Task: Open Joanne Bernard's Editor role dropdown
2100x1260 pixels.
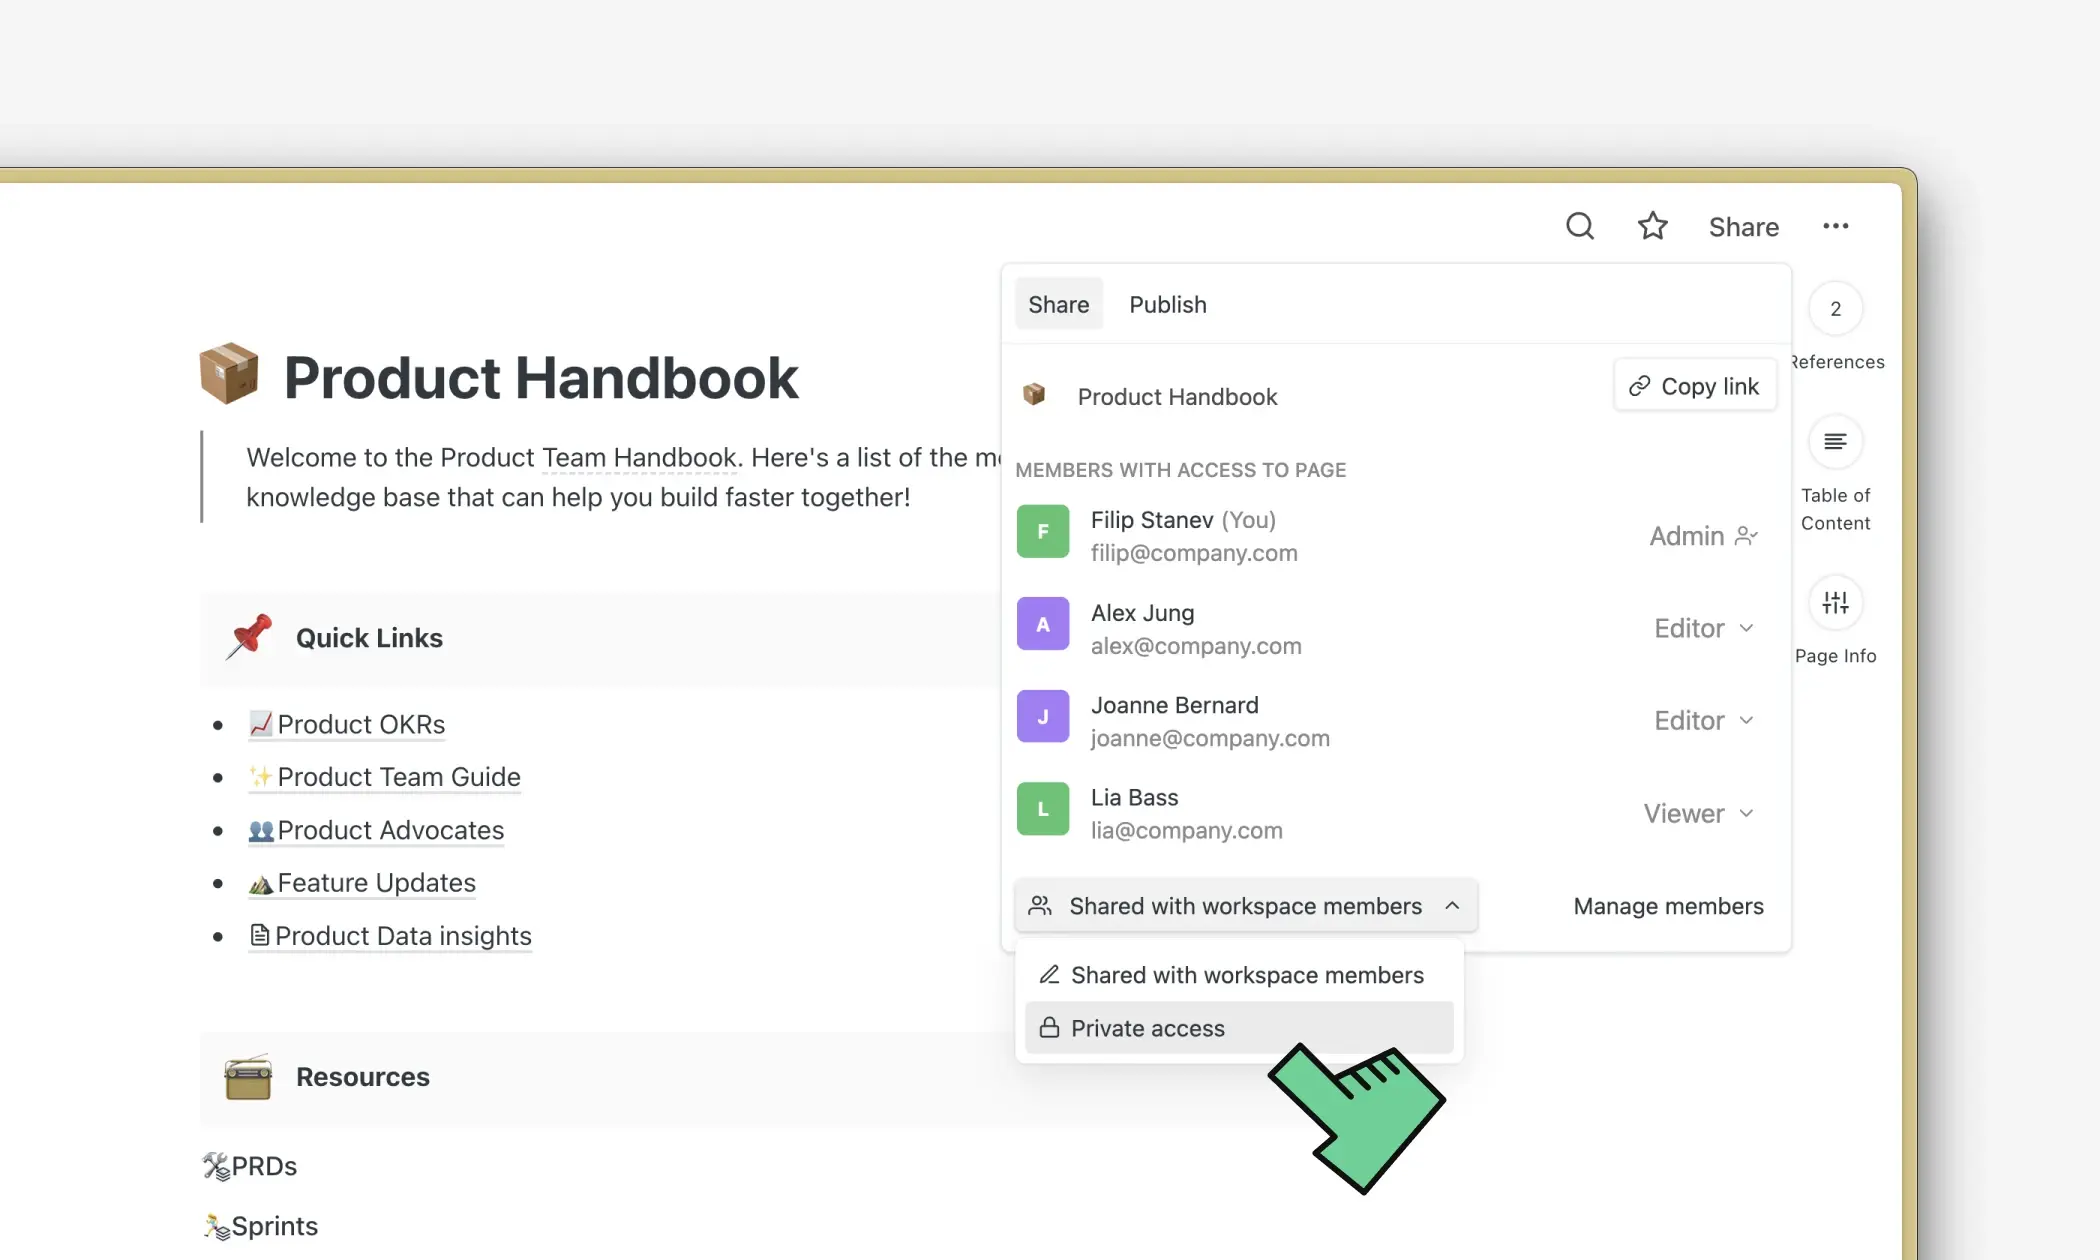Action: coord(1703,720)
